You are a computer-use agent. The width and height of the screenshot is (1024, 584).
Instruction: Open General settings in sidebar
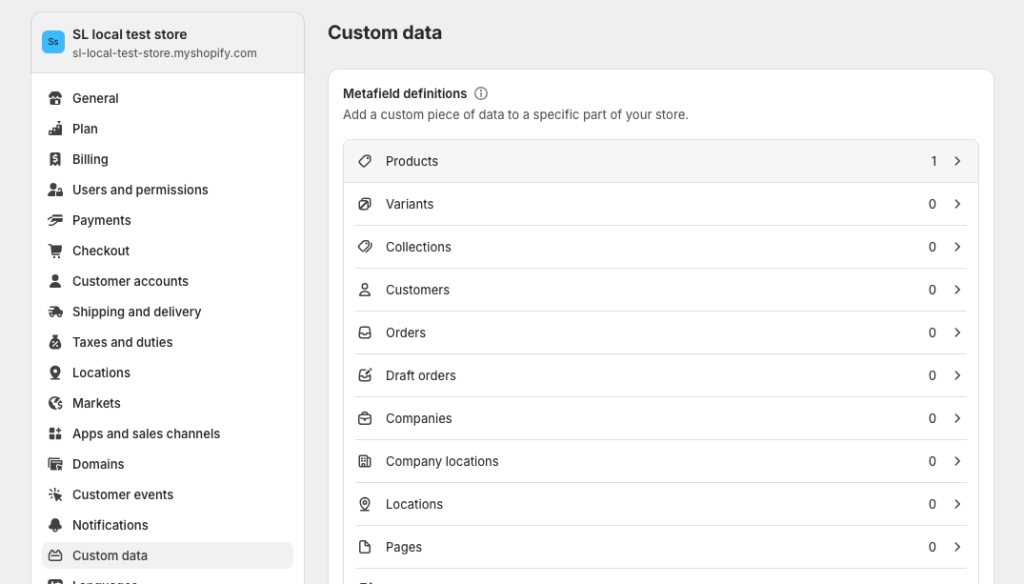95,98
